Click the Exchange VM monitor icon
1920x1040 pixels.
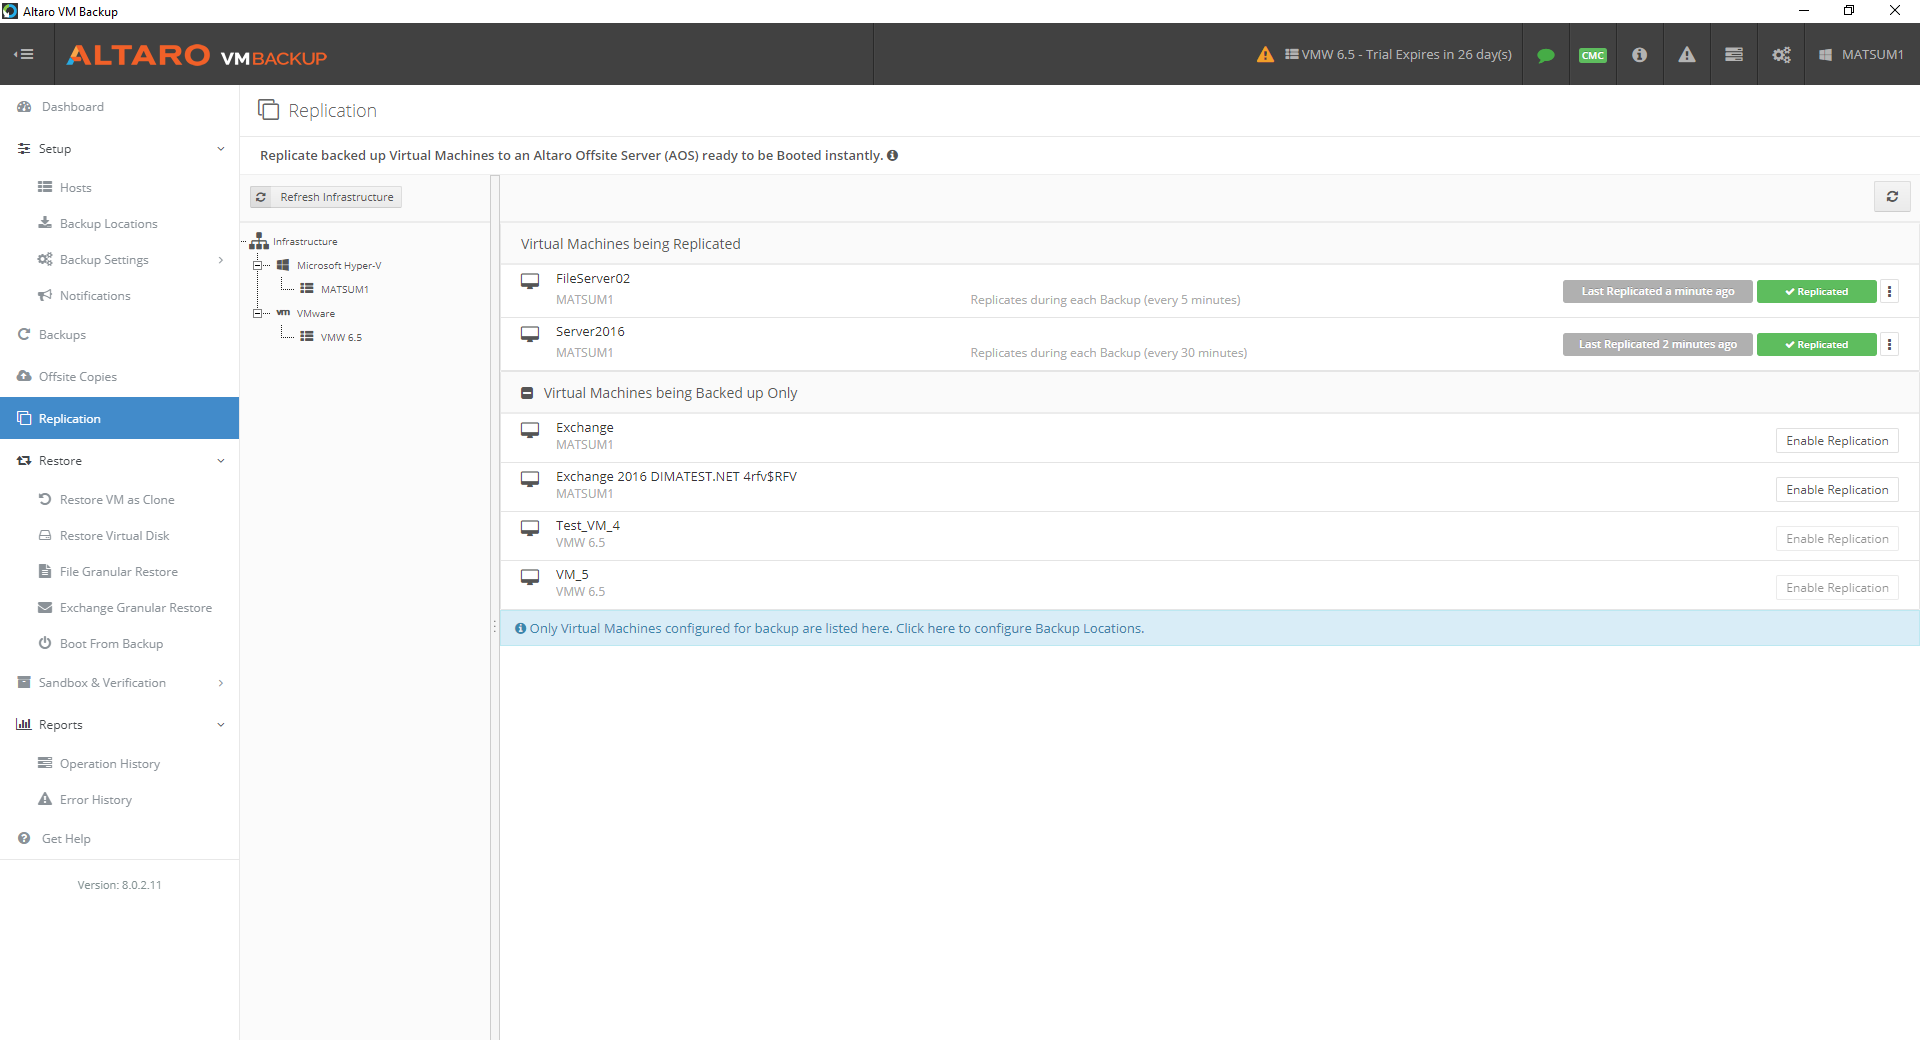[530, 431]
